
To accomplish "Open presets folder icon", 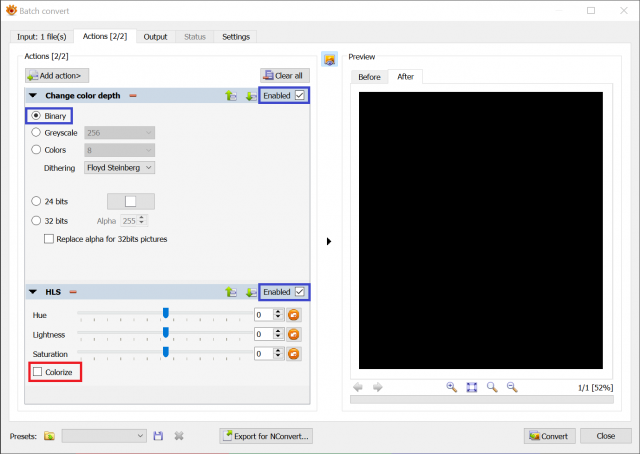I will 49,436.
